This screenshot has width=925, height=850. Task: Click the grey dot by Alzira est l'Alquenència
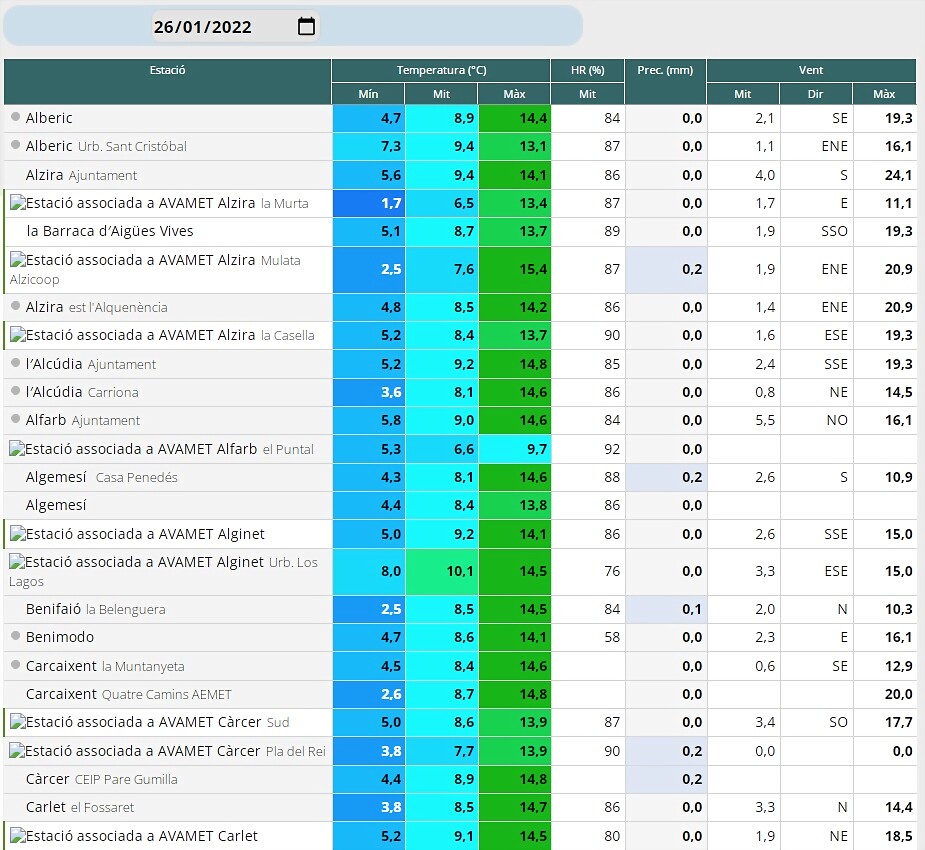[x=16, y=306]
